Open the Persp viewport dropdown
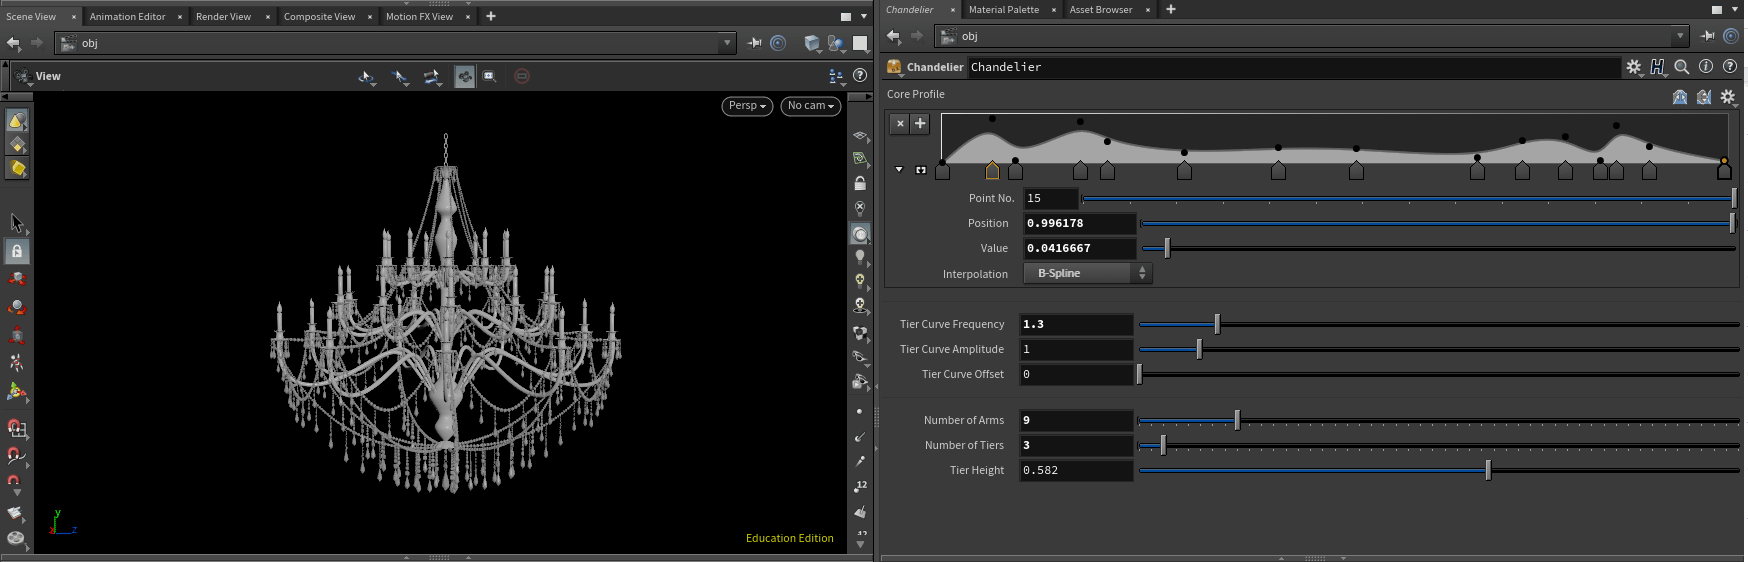 click(747, 106)
